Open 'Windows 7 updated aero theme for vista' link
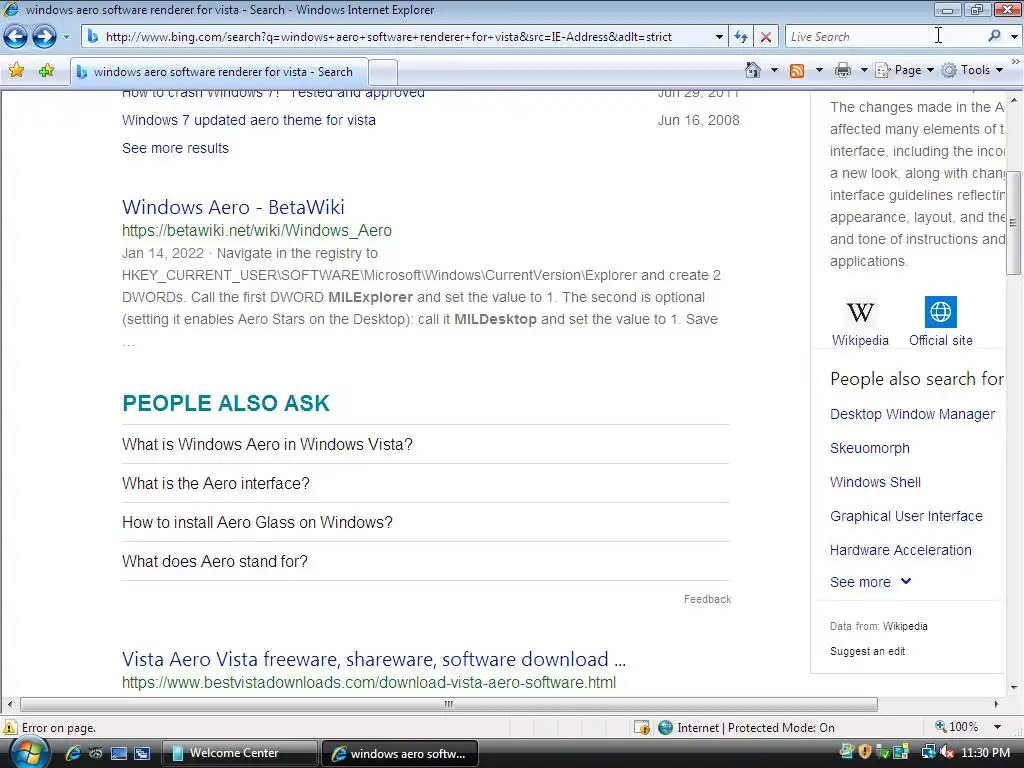 pos(249,120)
